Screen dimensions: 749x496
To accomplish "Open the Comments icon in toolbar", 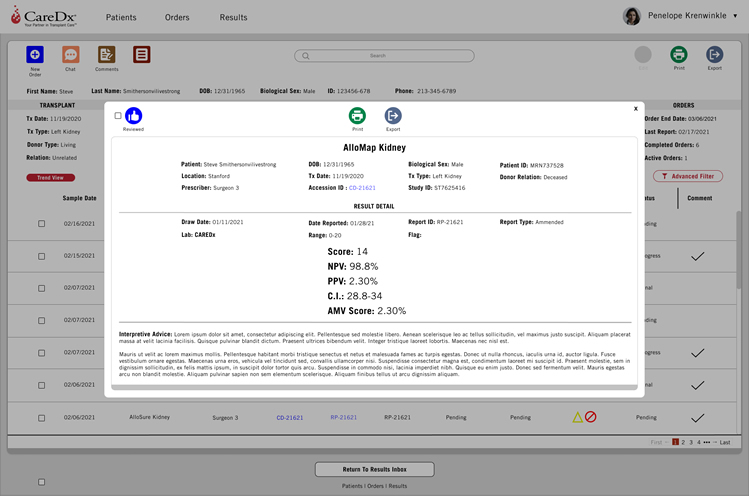I will [107, 54].
